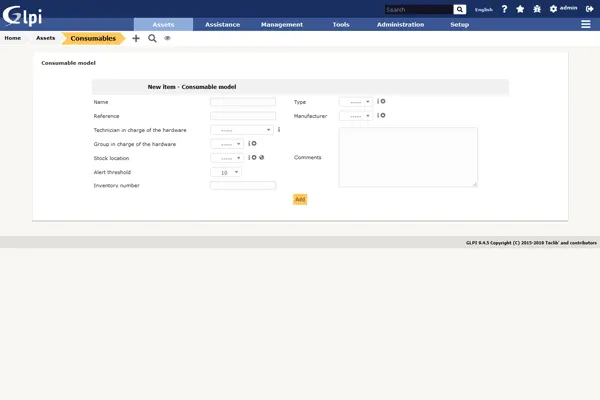Open search via magnifier icon in breadcrumb
The height and width of the screenshot is (400, 600).
pyautogui.click(x=152, y=38)
